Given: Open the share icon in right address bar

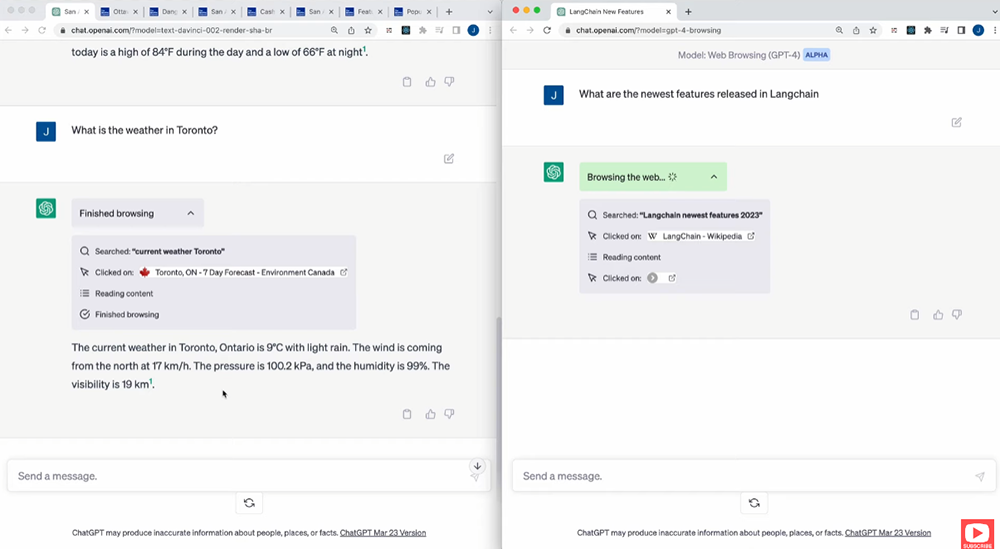Looking at the screenshot, I should coord(857,30).
